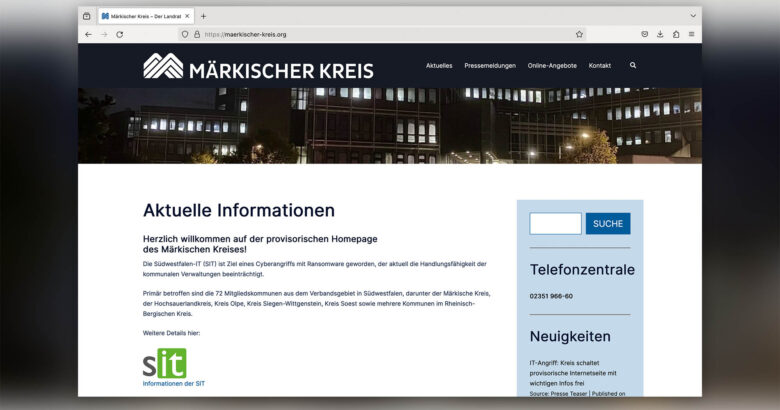Click the Telefonzentrale heading
The height and width of the screenshot is (410, 780).
582,270
